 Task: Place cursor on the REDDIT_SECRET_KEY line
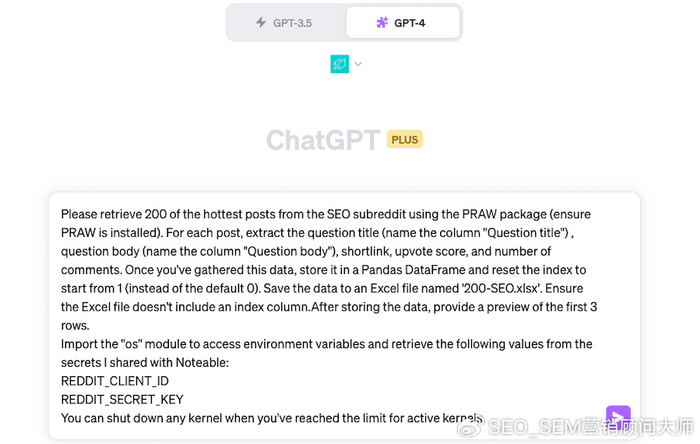122,399
